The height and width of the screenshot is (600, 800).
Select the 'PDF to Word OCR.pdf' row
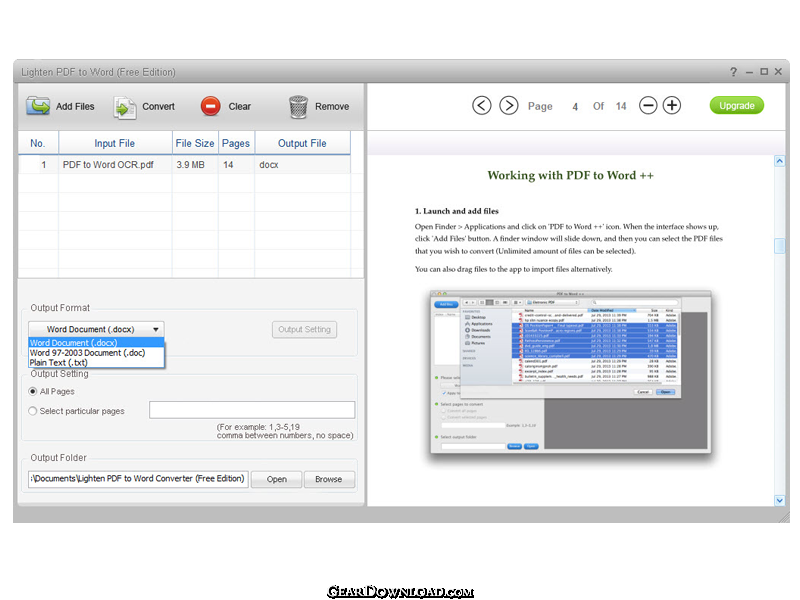tap(184, 165)
